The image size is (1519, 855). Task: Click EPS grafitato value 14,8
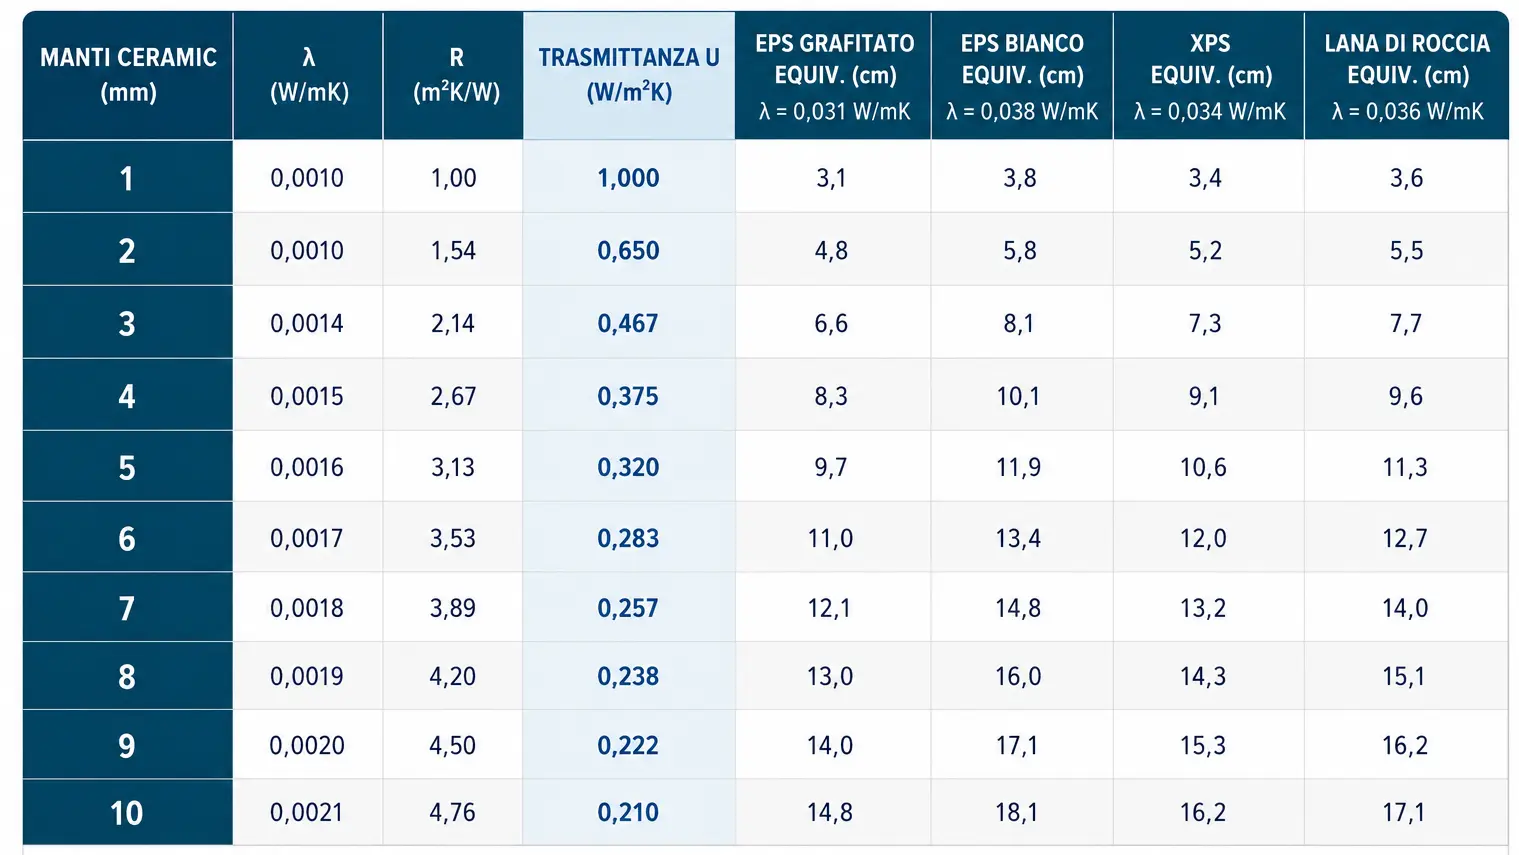830,813
